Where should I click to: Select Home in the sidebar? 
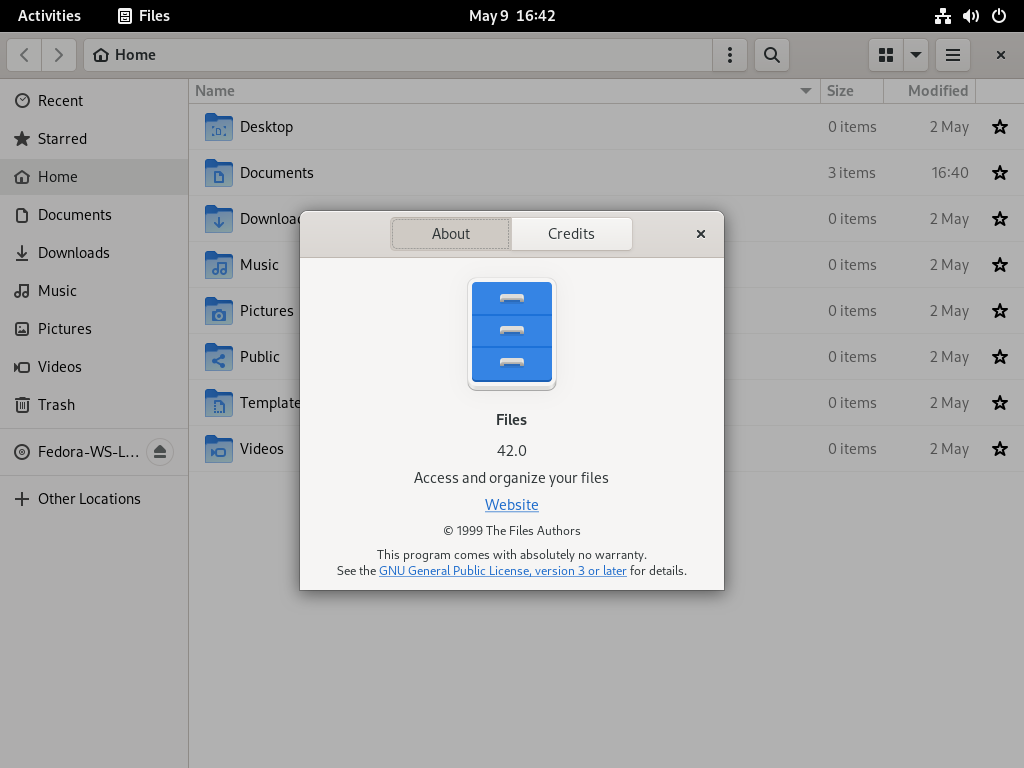[94, 176]
